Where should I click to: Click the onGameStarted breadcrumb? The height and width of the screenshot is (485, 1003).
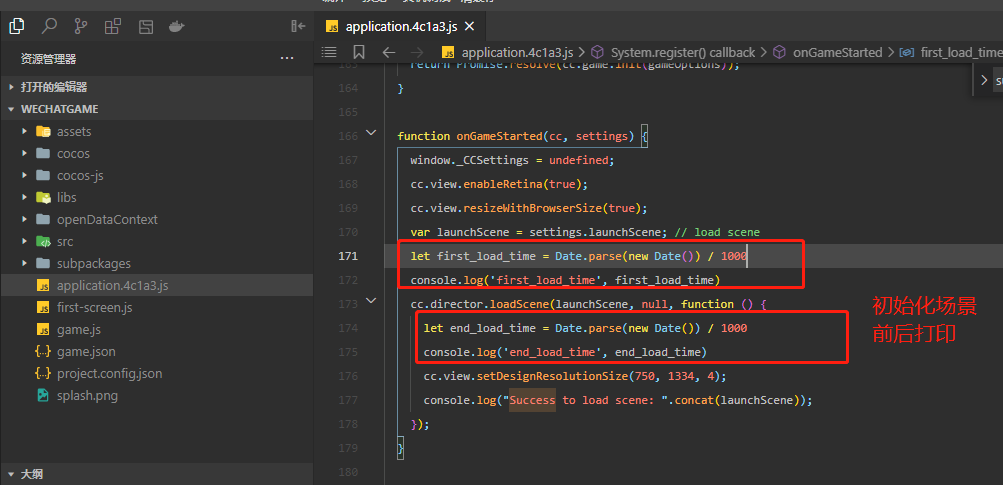coord(837,52)
